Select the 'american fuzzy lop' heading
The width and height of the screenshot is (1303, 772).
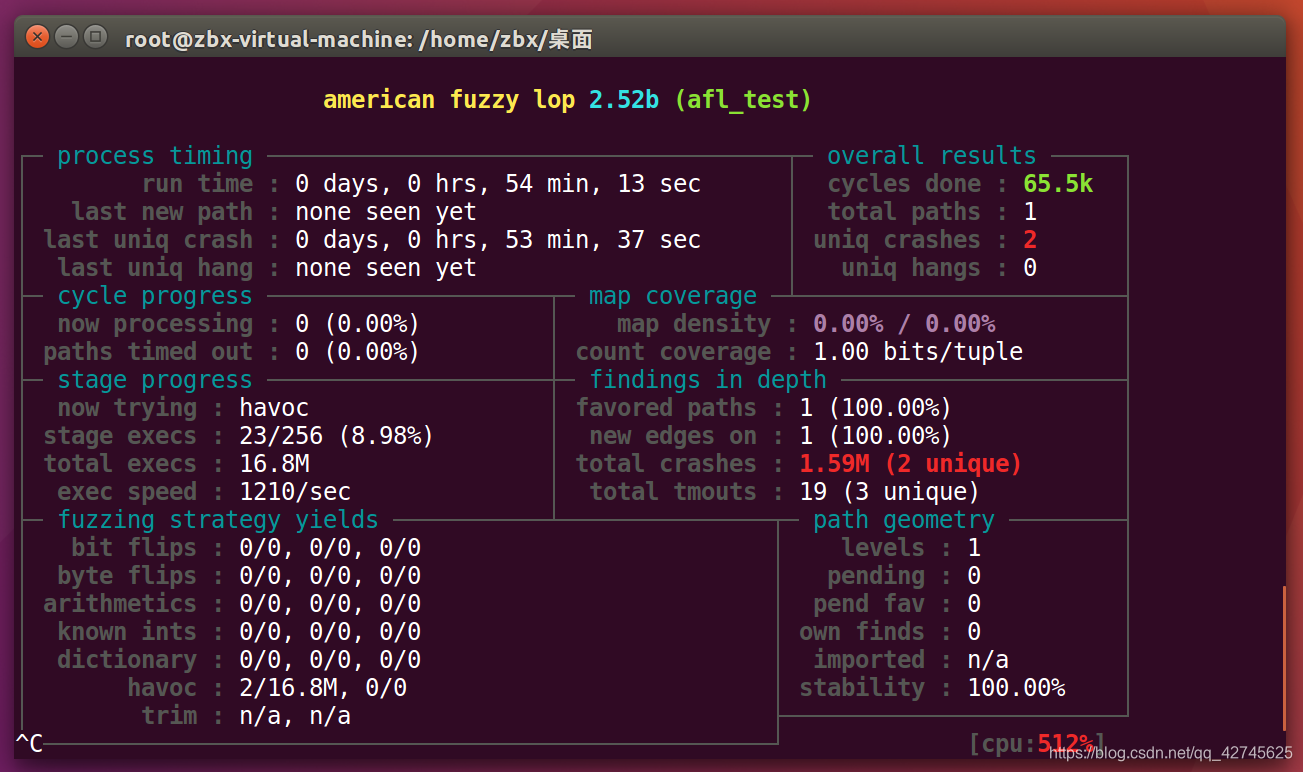click(449, 100)
